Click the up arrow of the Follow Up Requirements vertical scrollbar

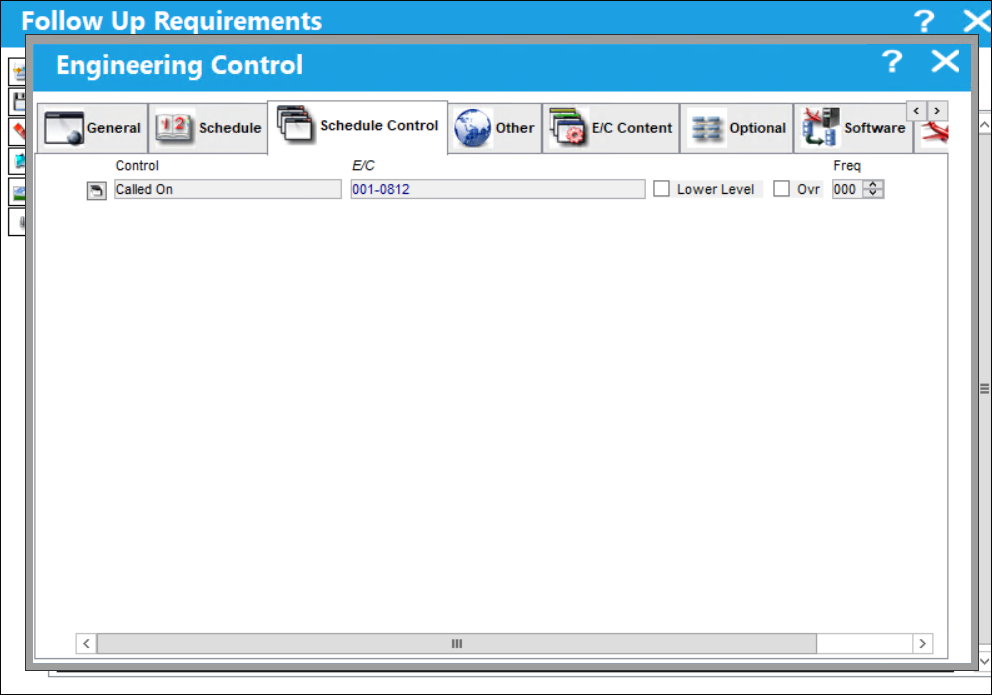[x=985, y=125]
